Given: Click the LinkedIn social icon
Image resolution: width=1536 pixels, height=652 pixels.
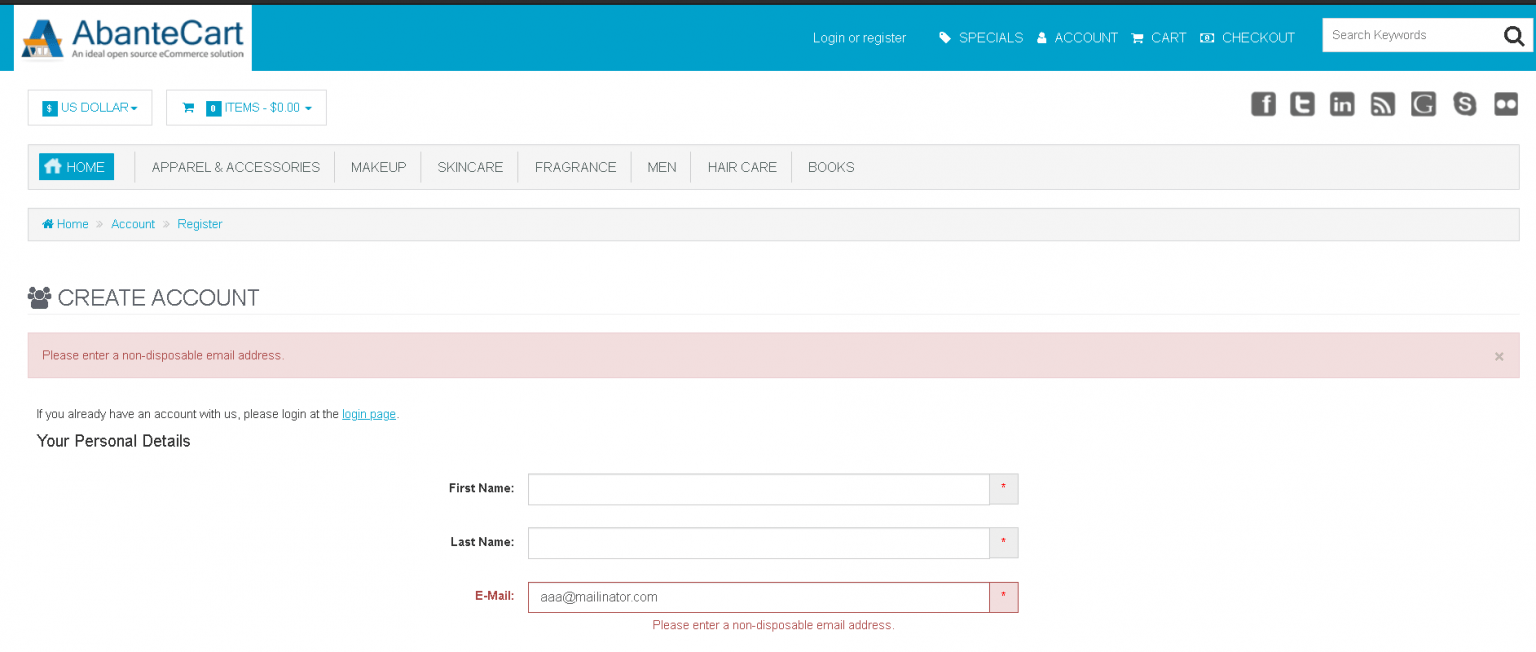Looking at the screenshot, I should [1342, 104].
